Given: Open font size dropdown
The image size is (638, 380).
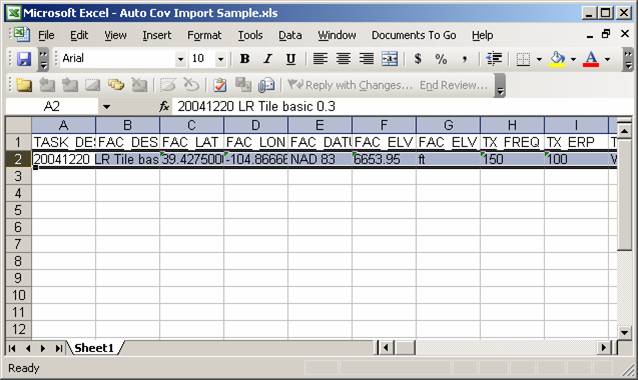Looking at the screenshot, I should tap(220, 59).
